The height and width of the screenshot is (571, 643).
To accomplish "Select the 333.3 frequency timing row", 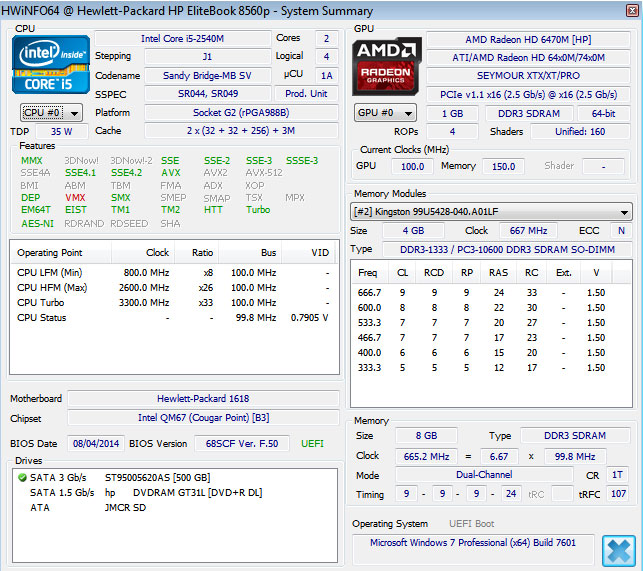I will tap(491, 368).
